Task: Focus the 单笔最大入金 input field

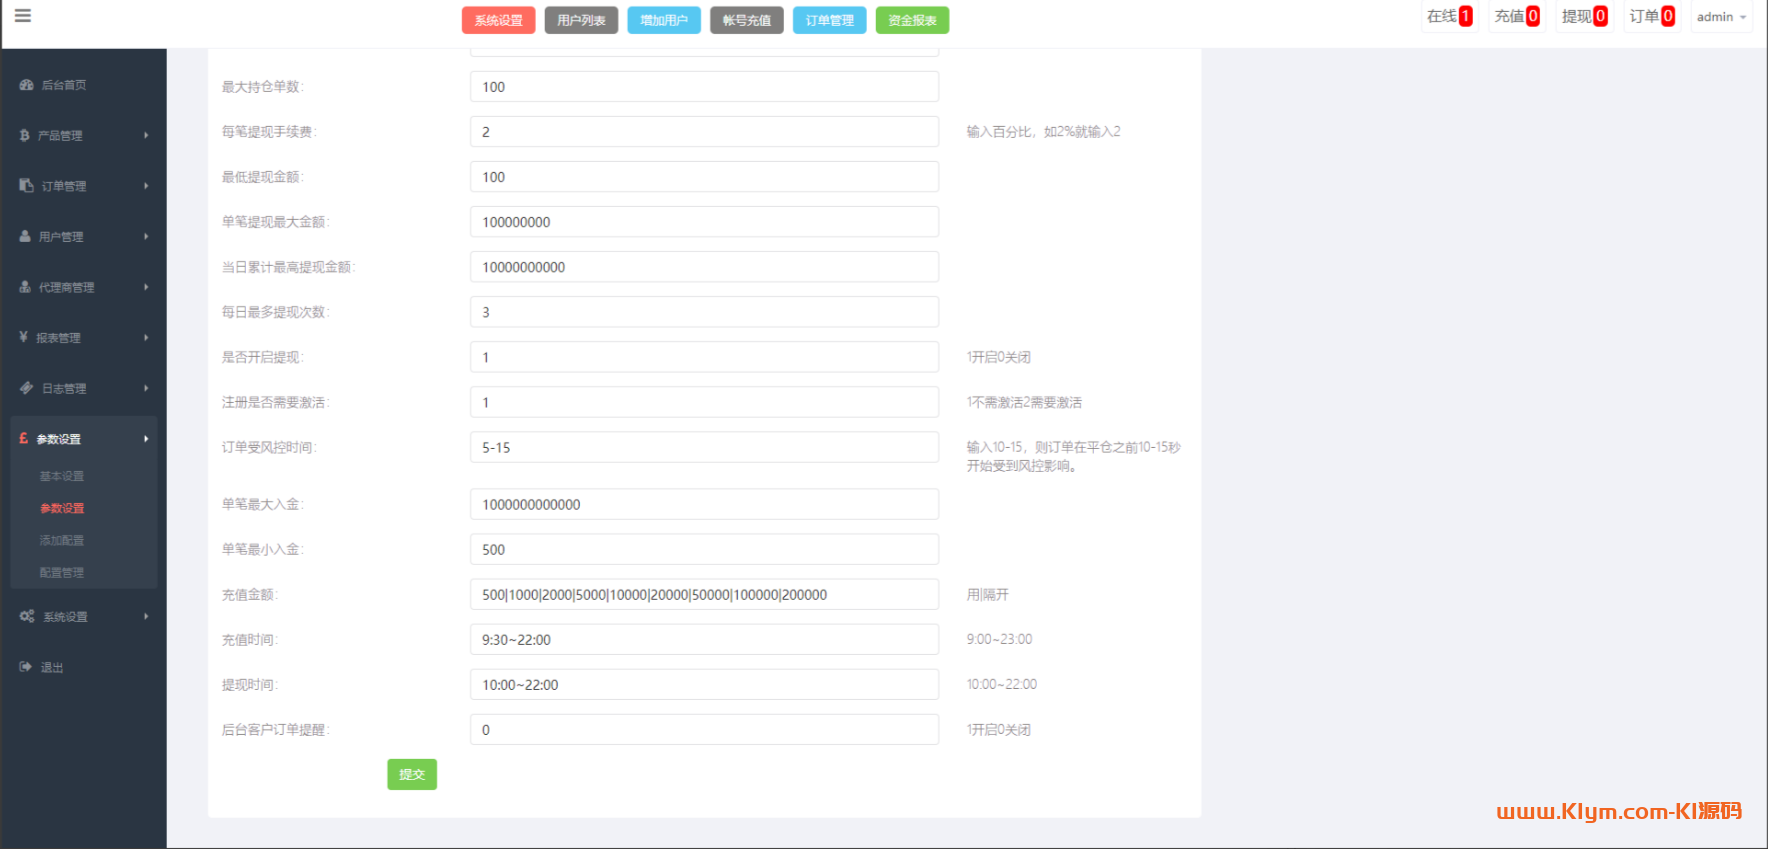Action: click(704, 504)
